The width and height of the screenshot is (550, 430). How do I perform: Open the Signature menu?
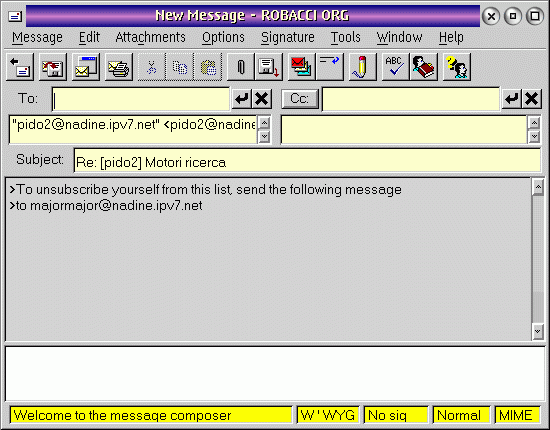pyautogui.click(x=288, y=37)
